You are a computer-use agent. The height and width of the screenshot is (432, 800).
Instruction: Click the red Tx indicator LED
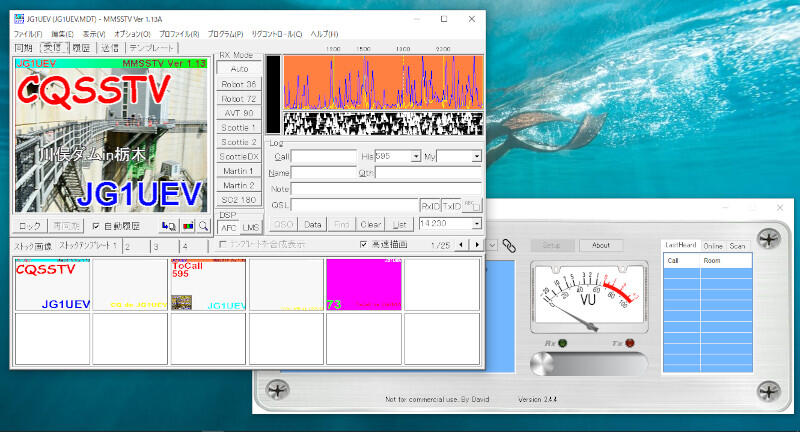click(x=630, y=343)
